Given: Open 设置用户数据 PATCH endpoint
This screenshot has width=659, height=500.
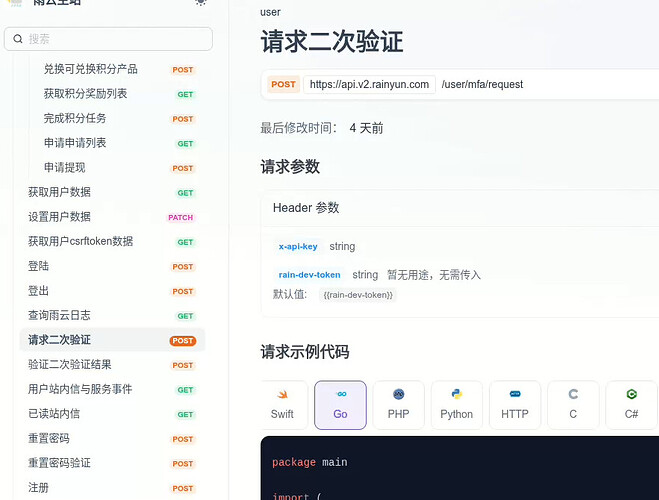Looking at the screenshot, I should [60, 217].
